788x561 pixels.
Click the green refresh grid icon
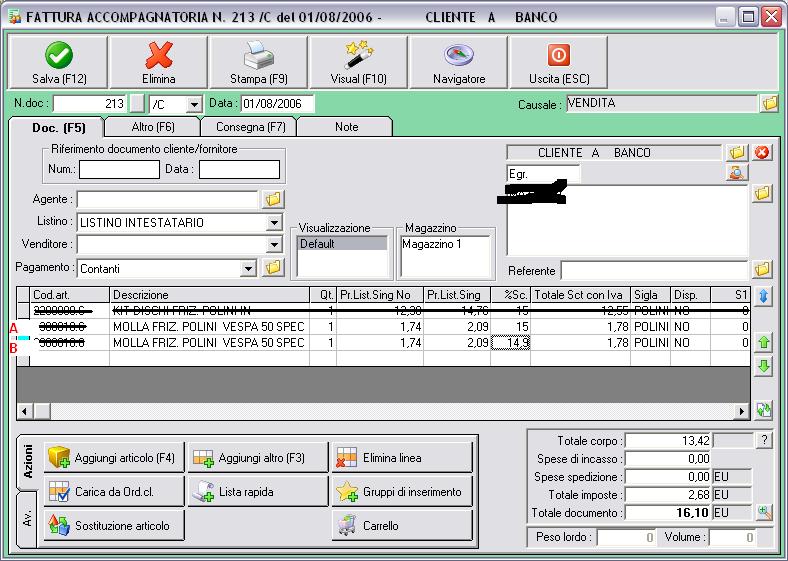[763, 410]
